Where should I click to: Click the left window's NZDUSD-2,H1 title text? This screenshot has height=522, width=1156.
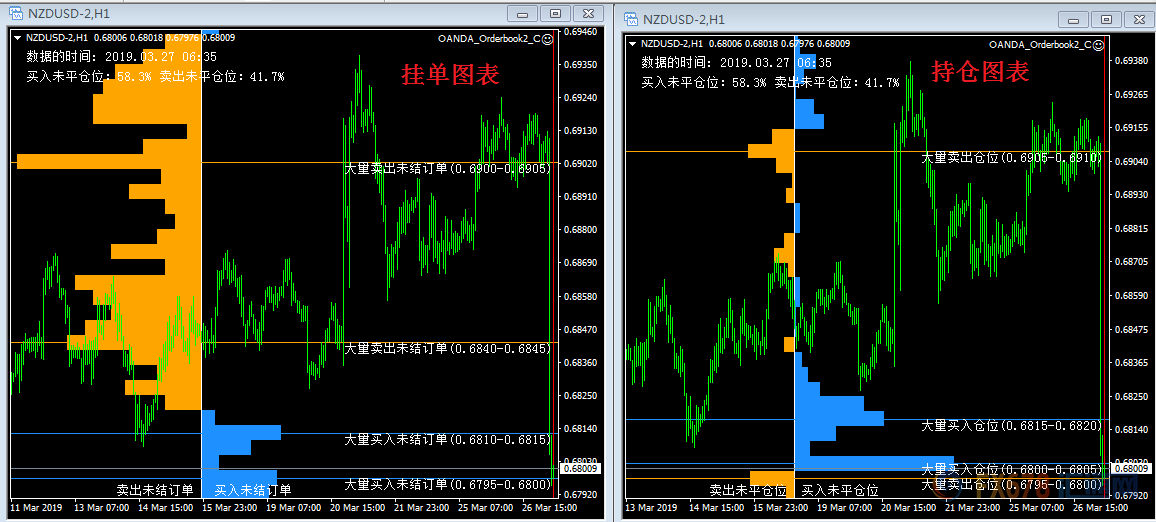69,13
